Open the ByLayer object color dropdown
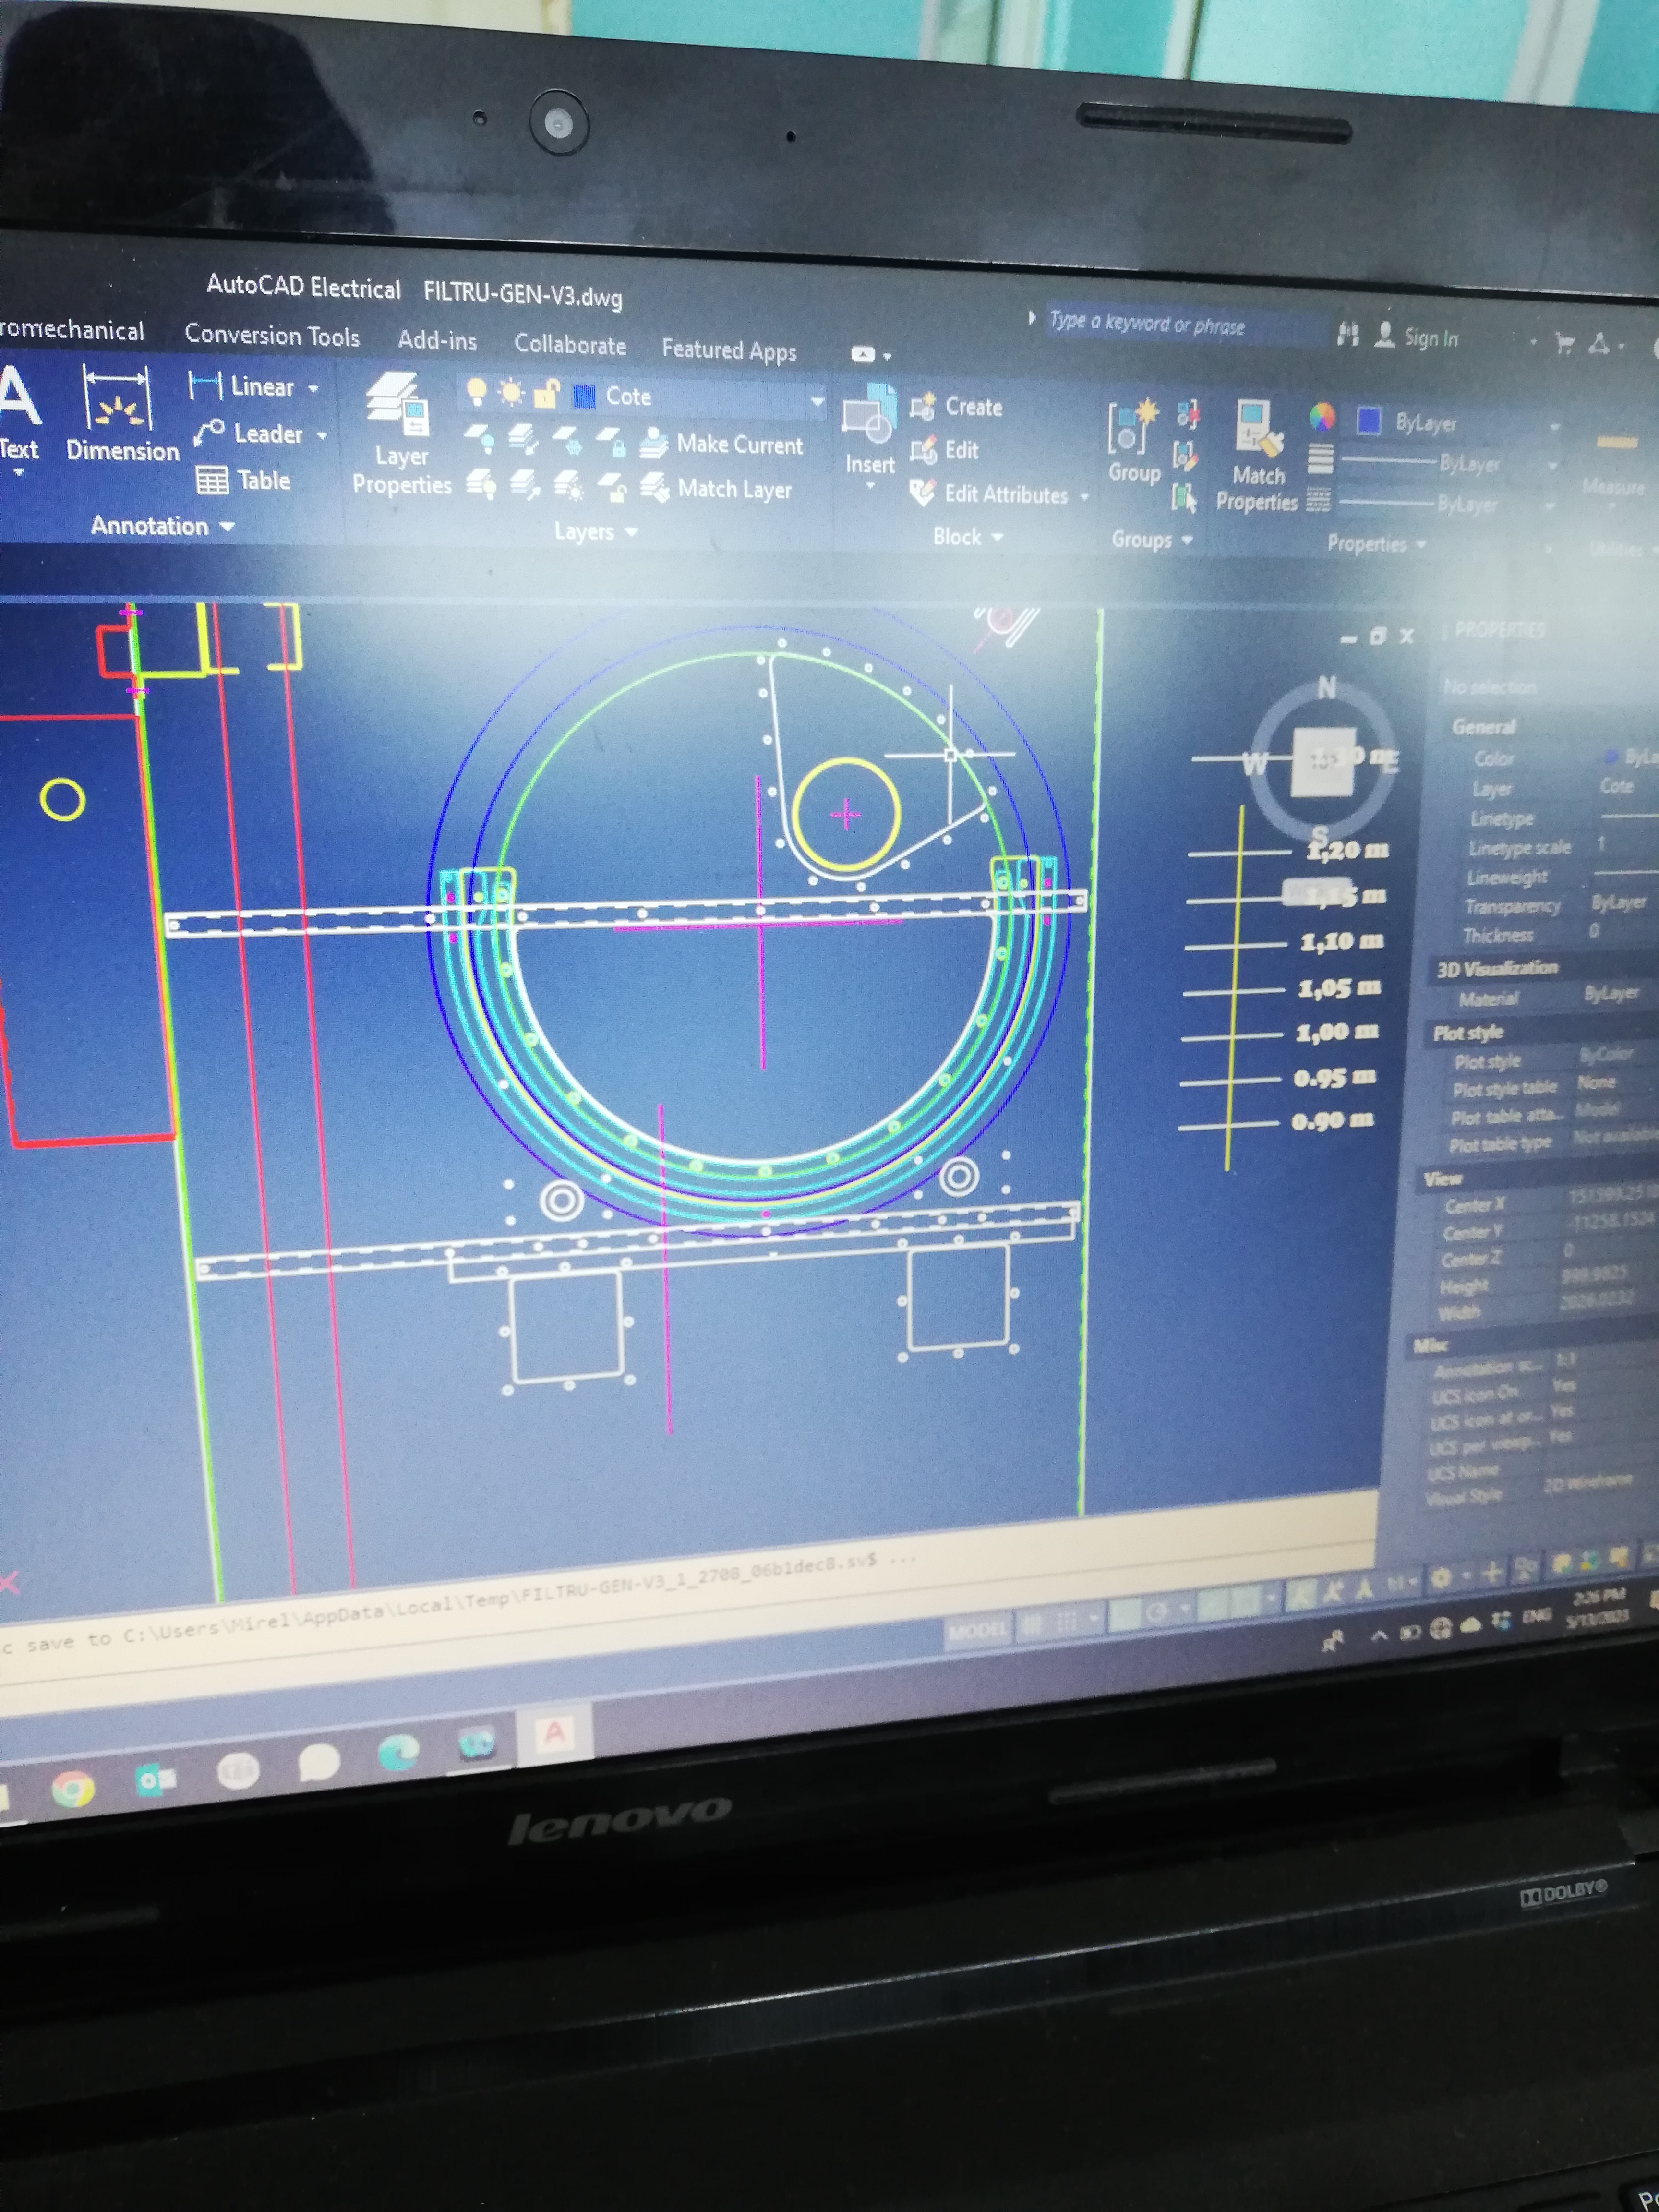 click(x=1554, y=427)
